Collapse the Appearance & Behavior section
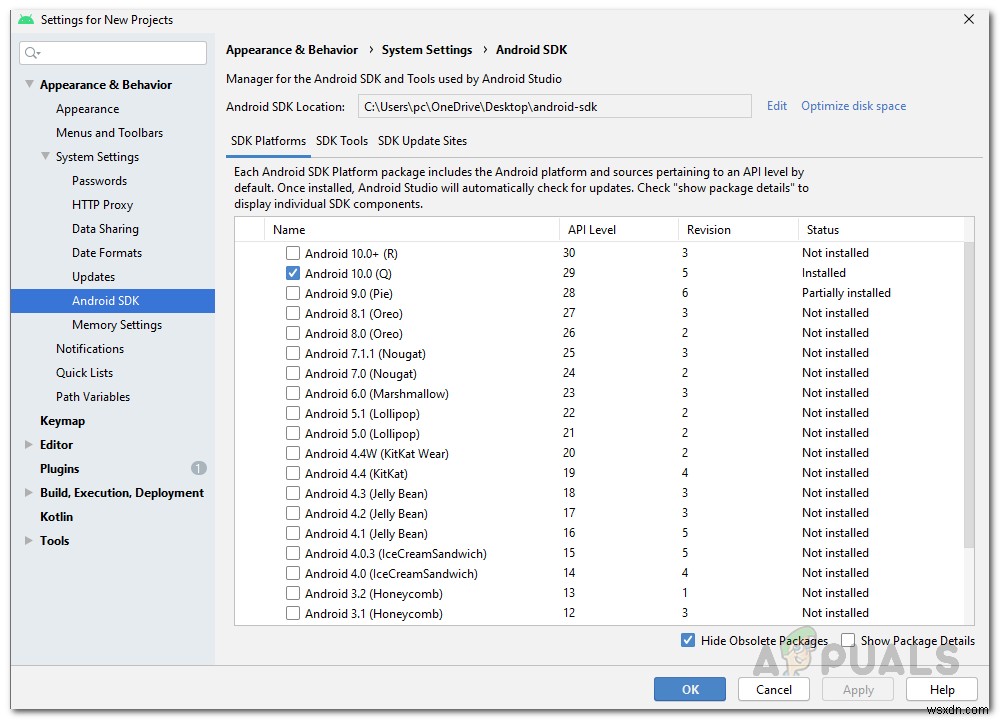 coord(27,84)
